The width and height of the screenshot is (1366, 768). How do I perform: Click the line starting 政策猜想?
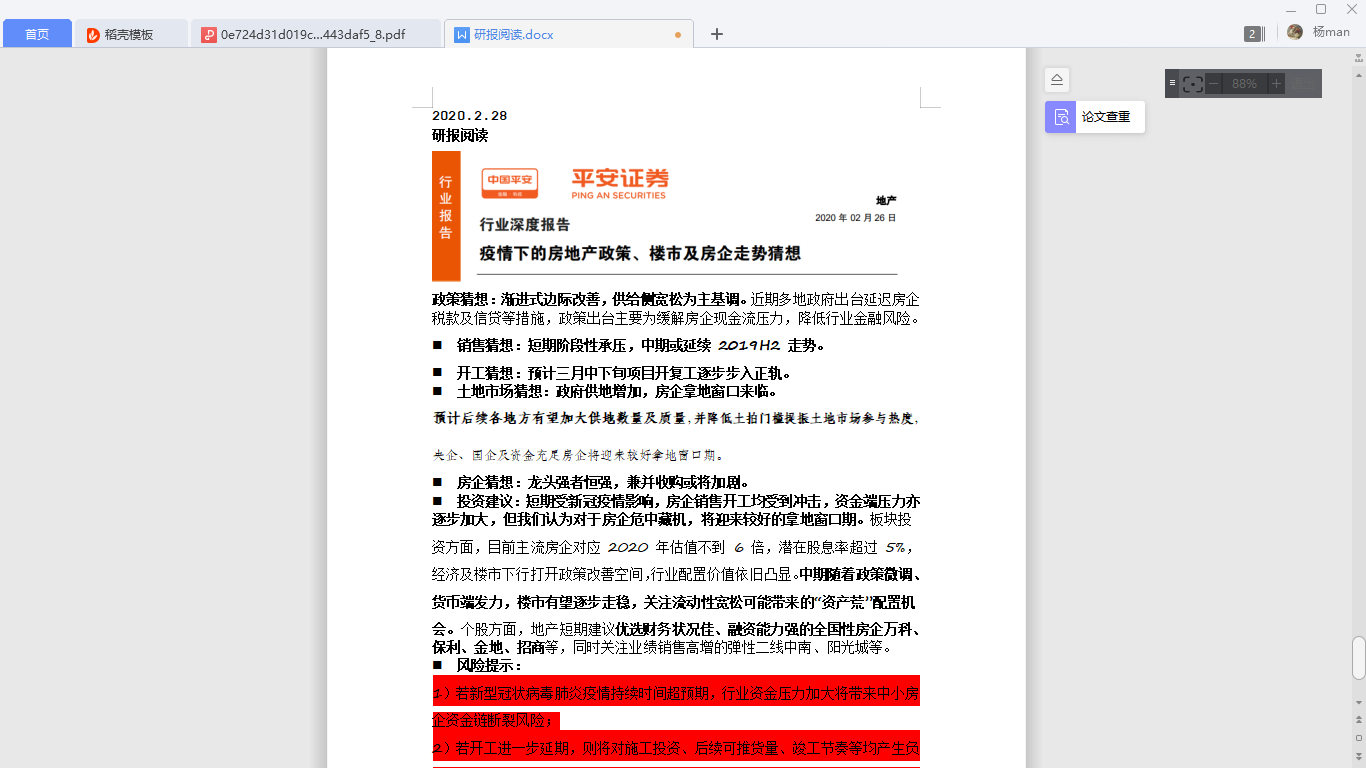(x=676, y=299)
